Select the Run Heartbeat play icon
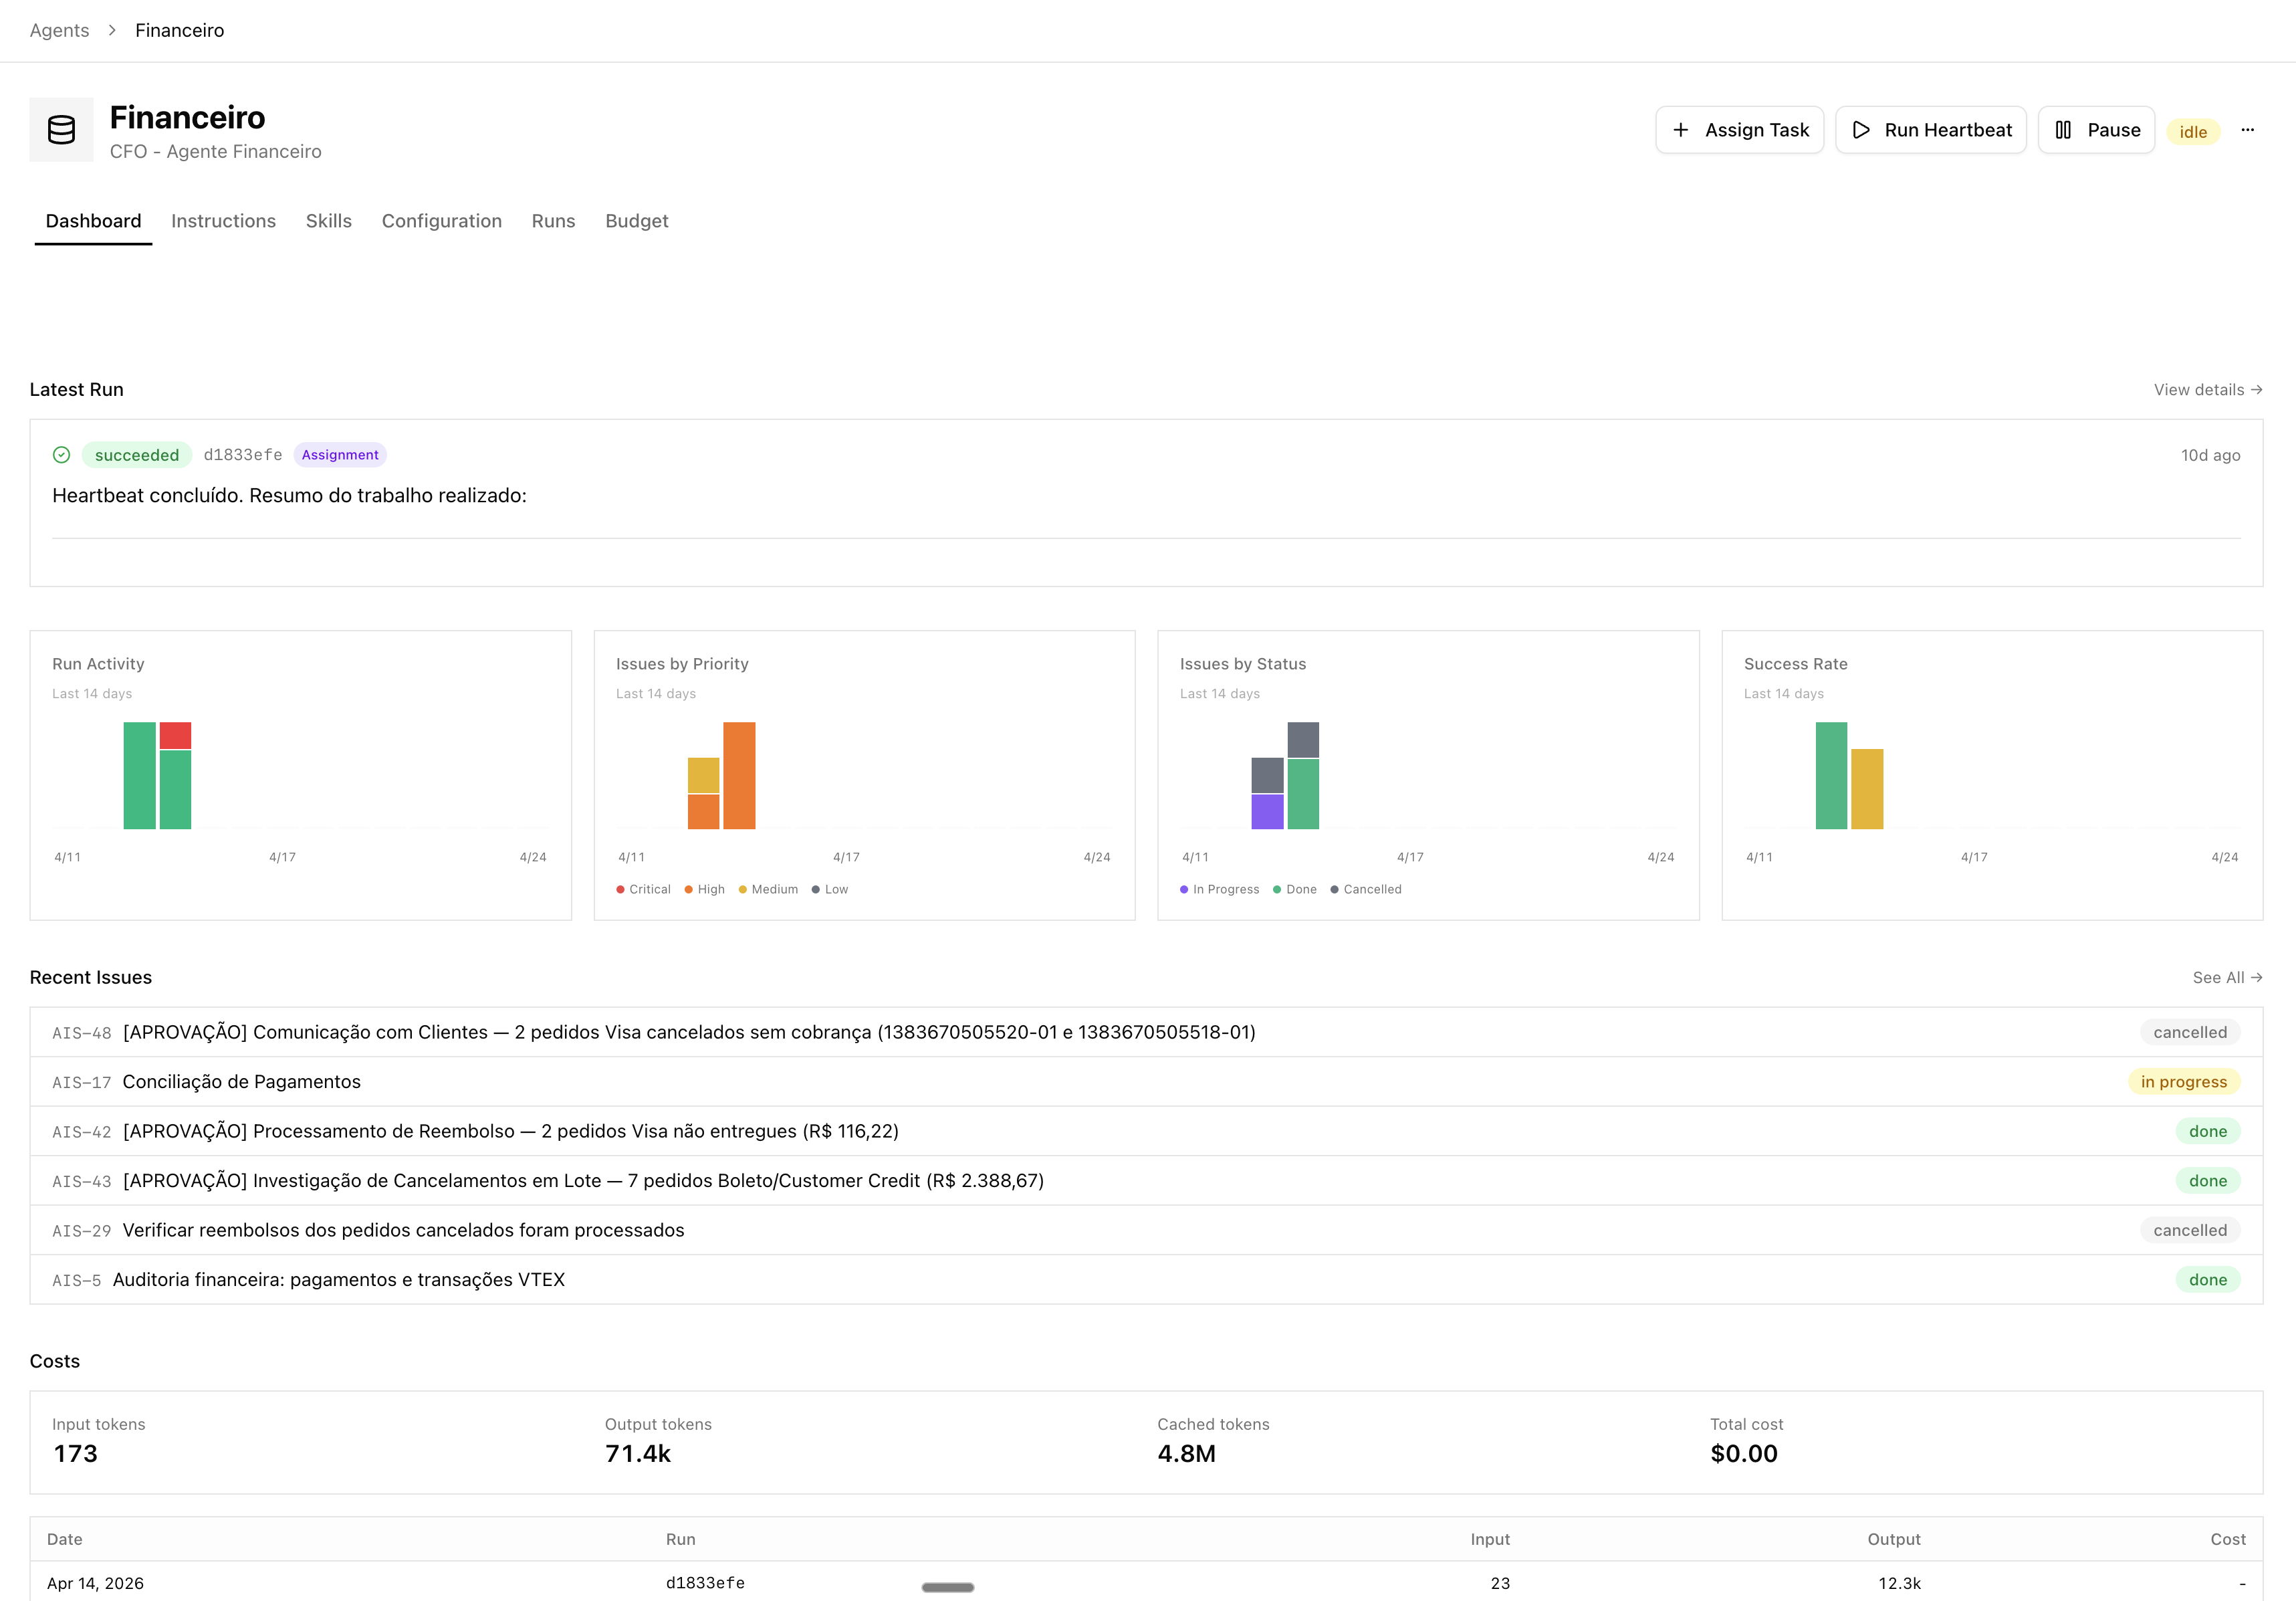 tap(1862, 130)
